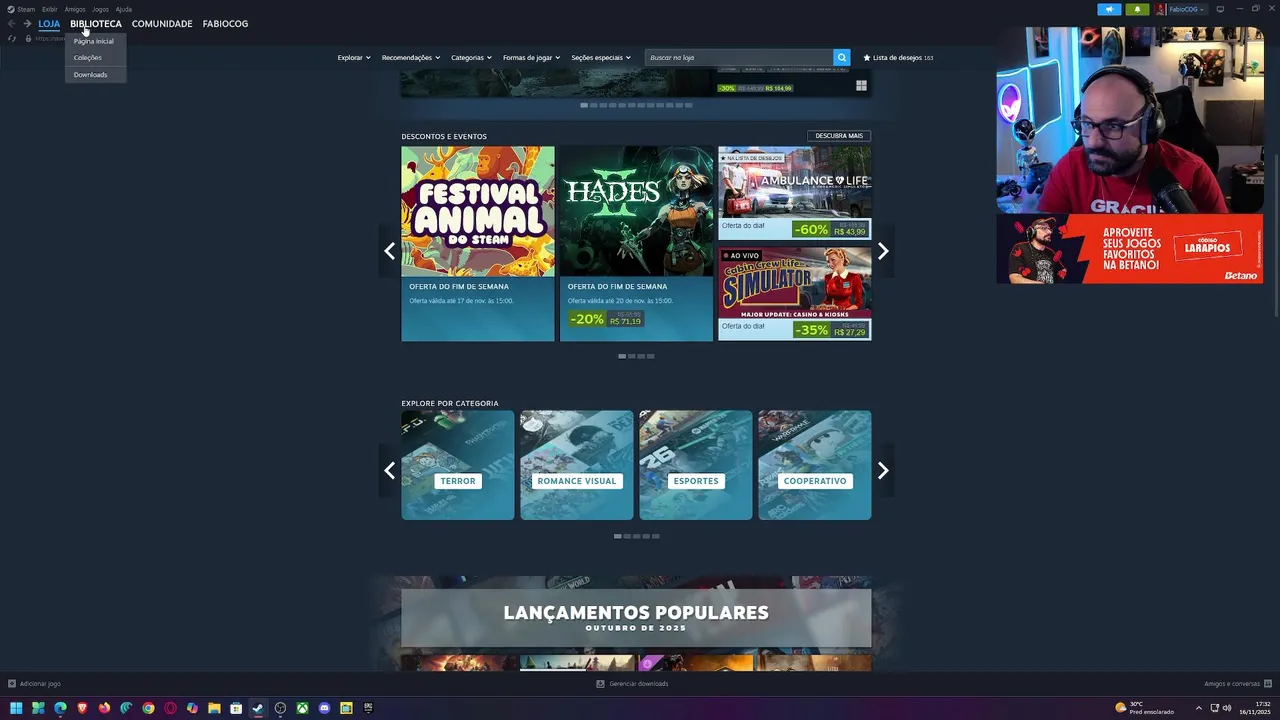Open Xbox app from the taskbar
The width and height of the screenshot is (1280, 720).
coord(302,708)
